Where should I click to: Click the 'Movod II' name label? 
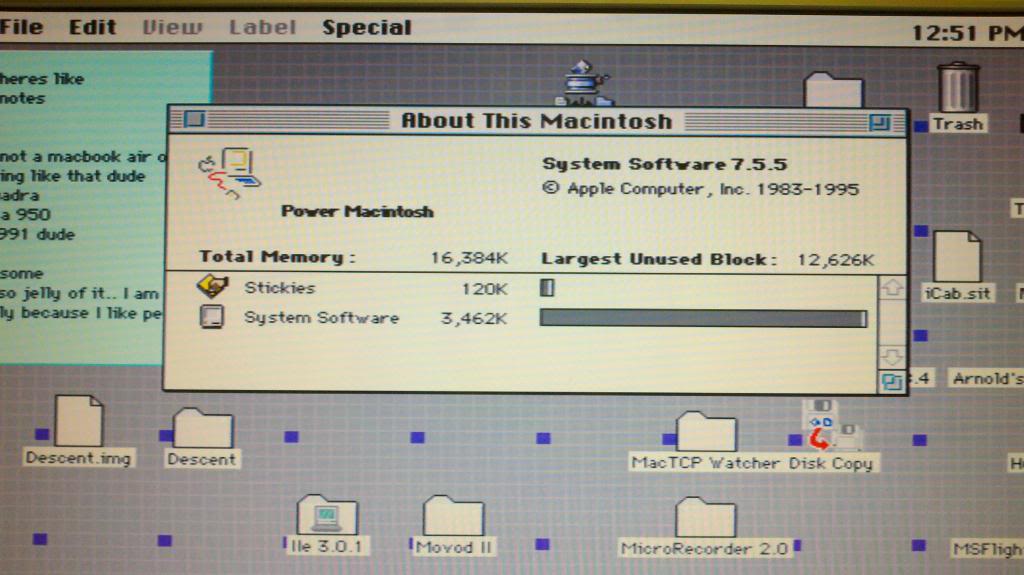(x=453, y=547)
